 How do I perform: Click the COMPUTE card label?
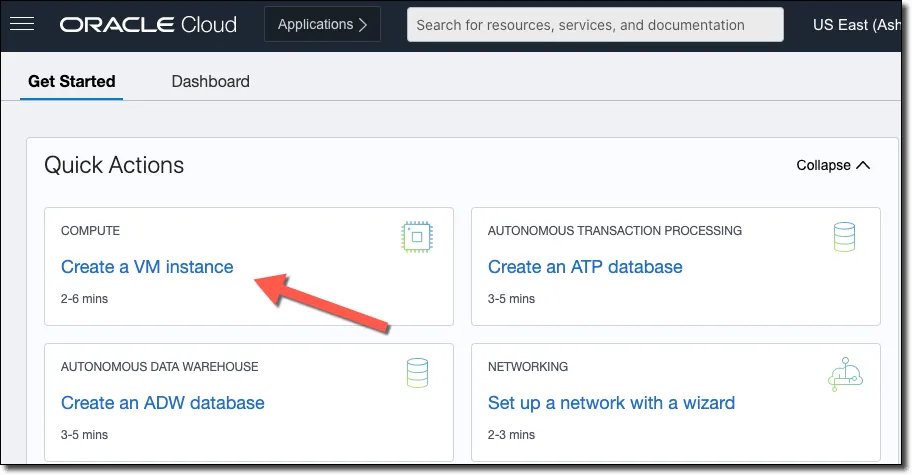point(90,231)
